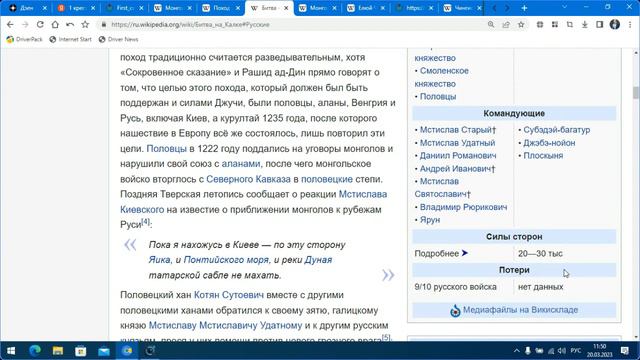Open the browser three-dot menu

(630, 24)
